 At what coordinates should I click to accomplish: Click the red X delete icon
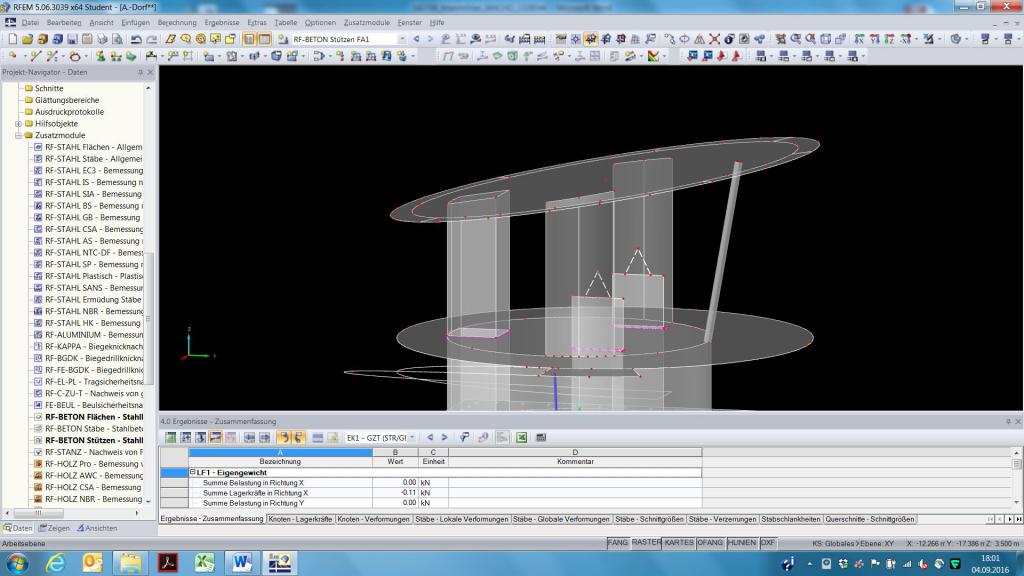714,39
